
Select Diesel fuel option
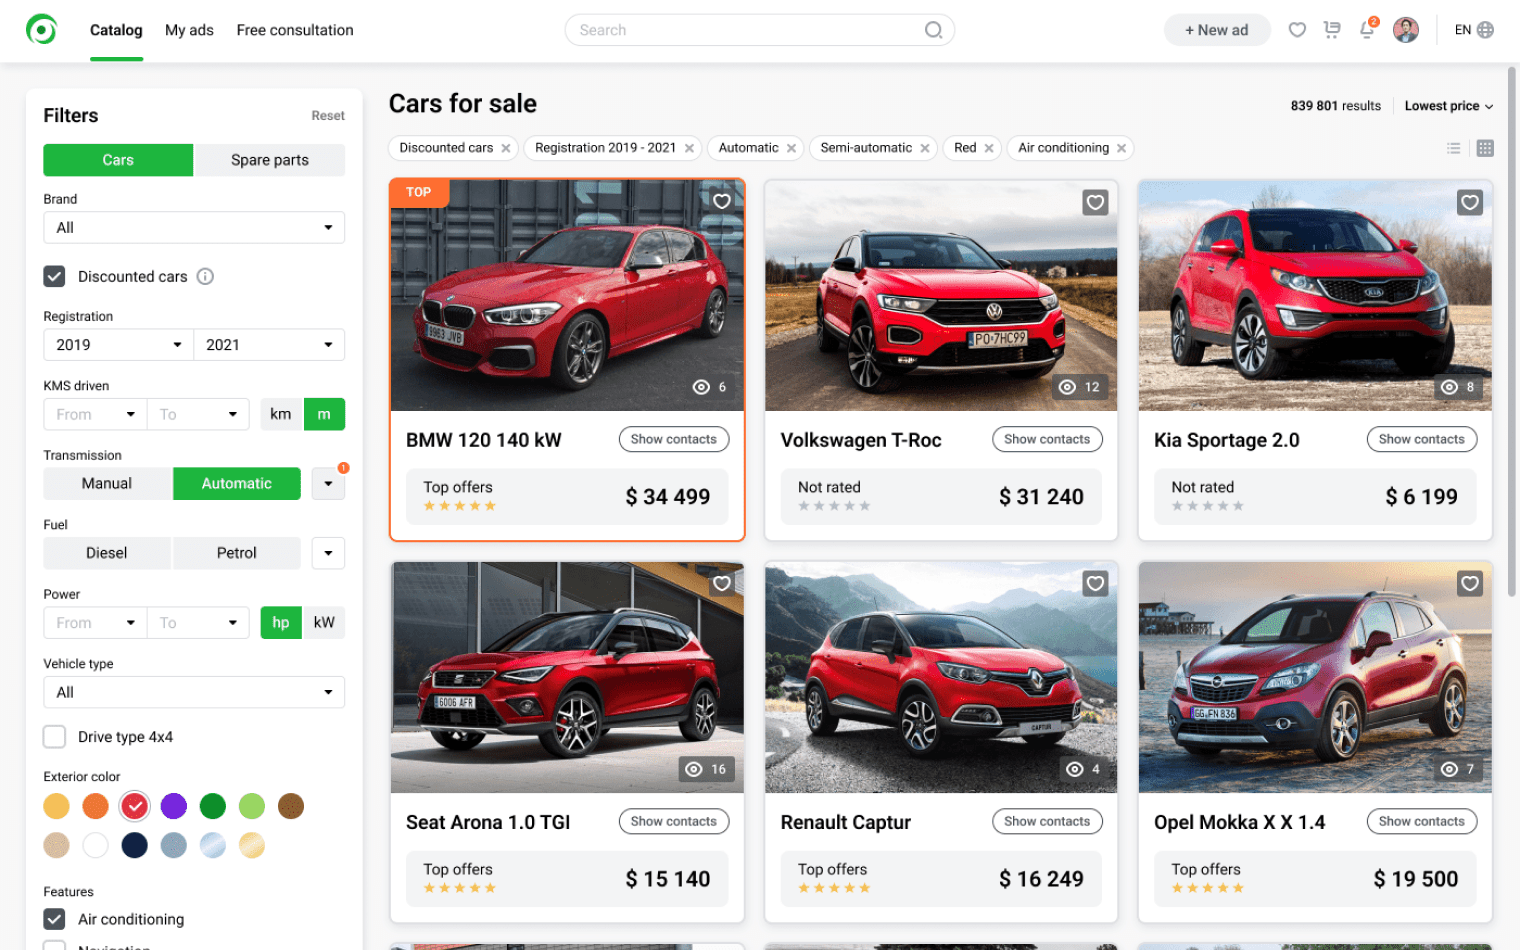107,553
